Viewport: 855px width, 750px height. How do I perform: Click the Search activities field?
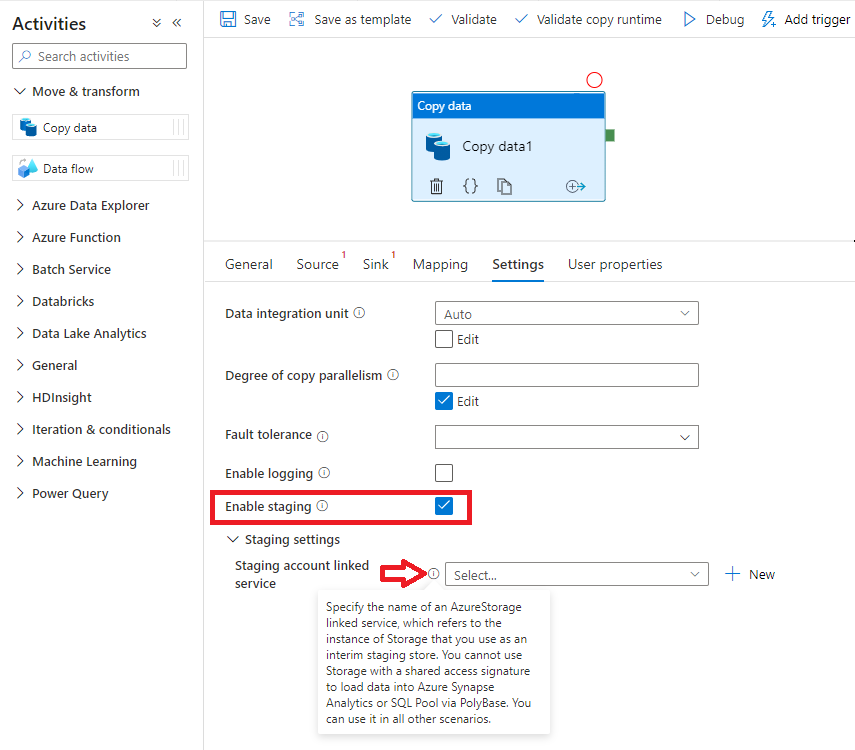[x=99, y=56]
